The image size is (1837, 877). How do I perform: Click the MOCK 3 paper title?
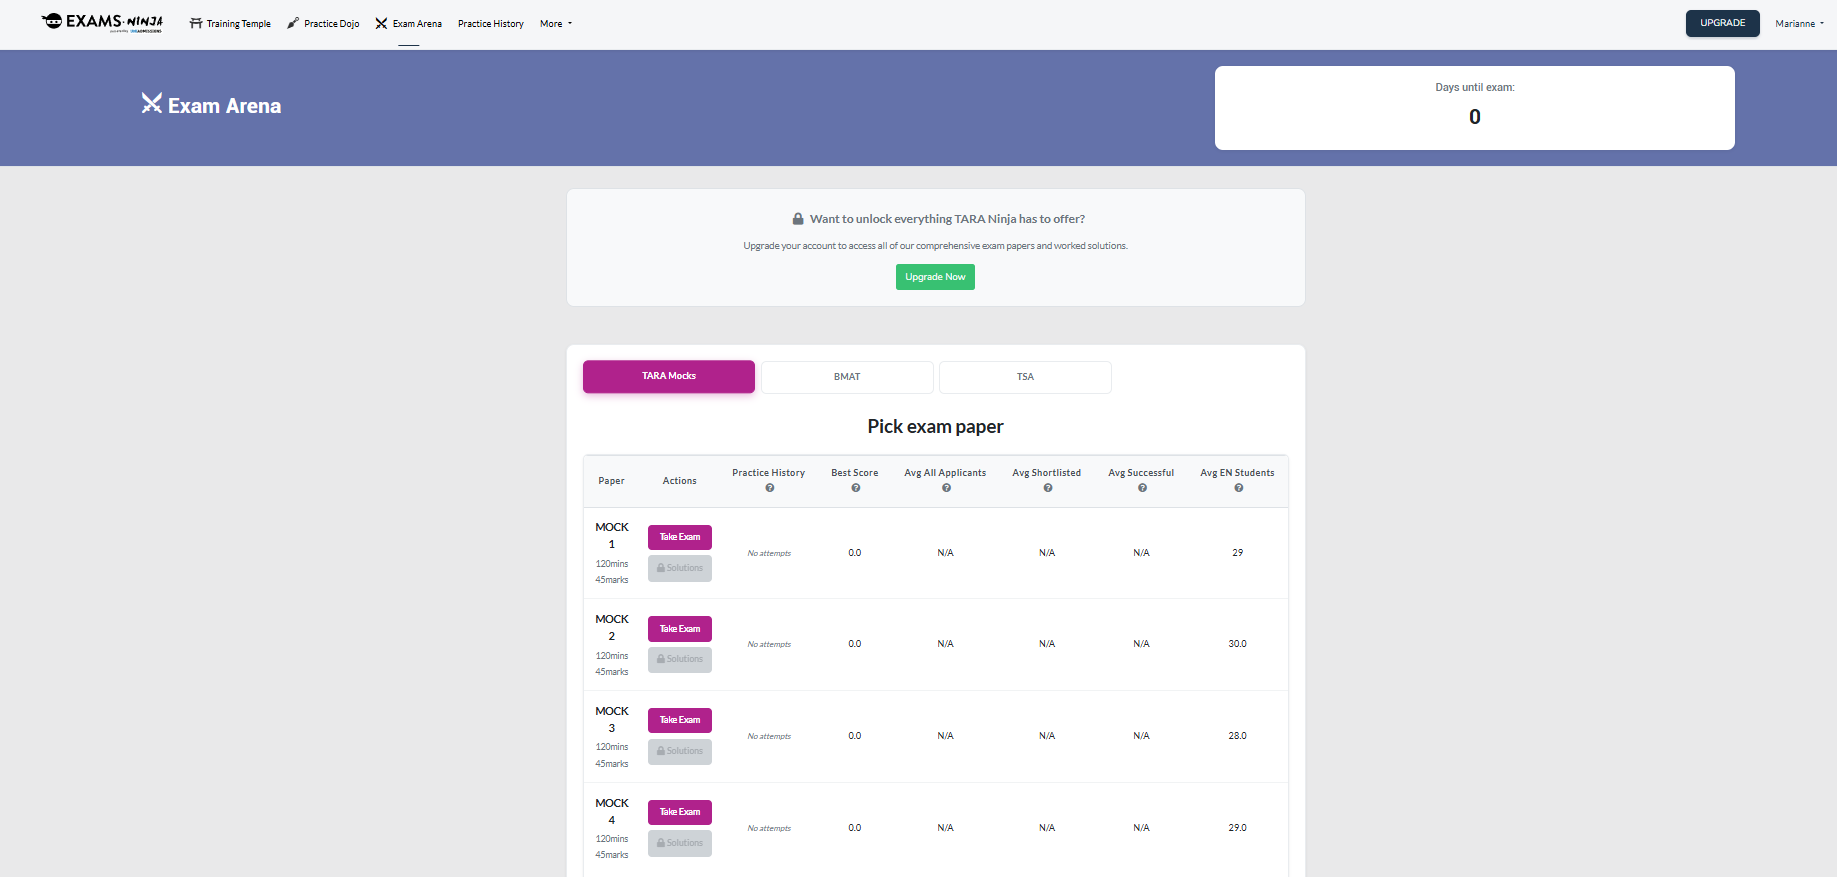tap(612, 720)
